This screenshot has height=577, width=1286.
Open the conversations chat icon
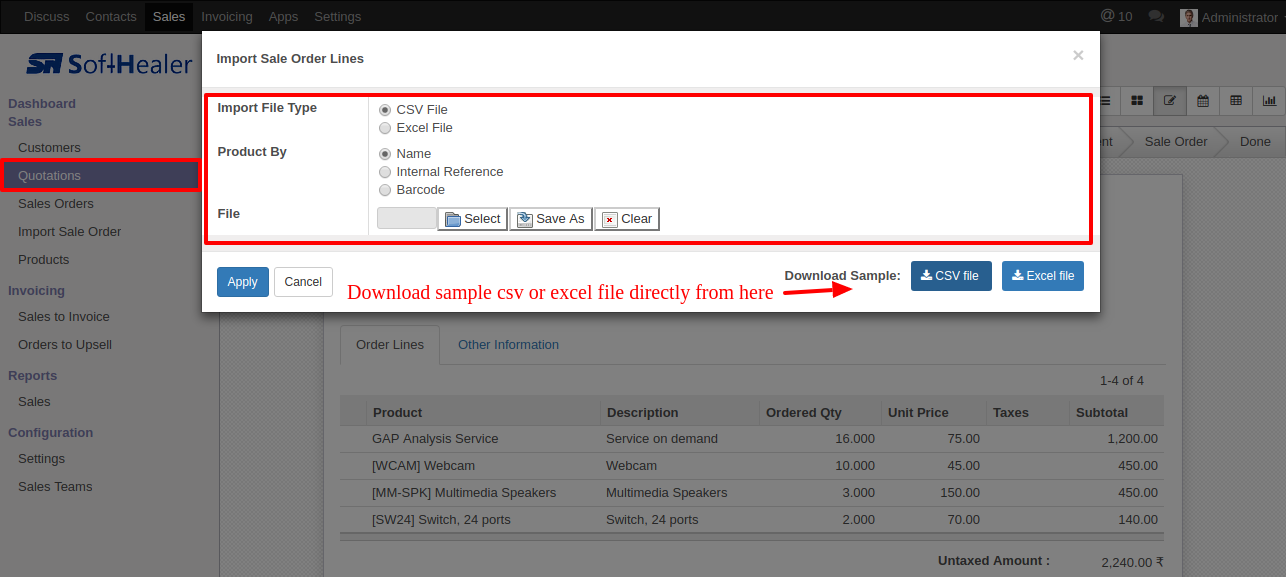(1156, 16)
